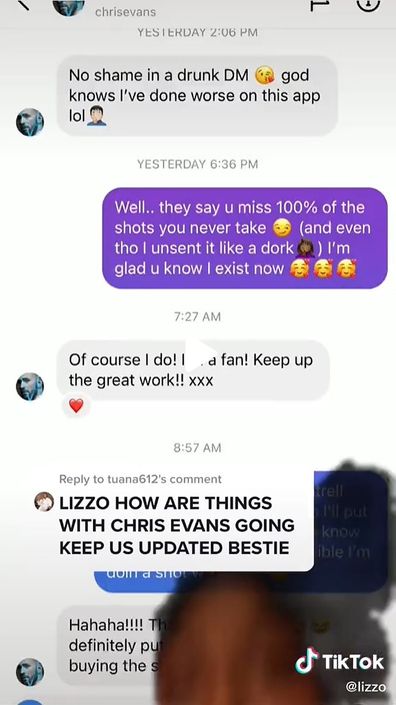
Task: Select the 'No shame in a drunk DM' bubble
Action: tap(197, 96)
